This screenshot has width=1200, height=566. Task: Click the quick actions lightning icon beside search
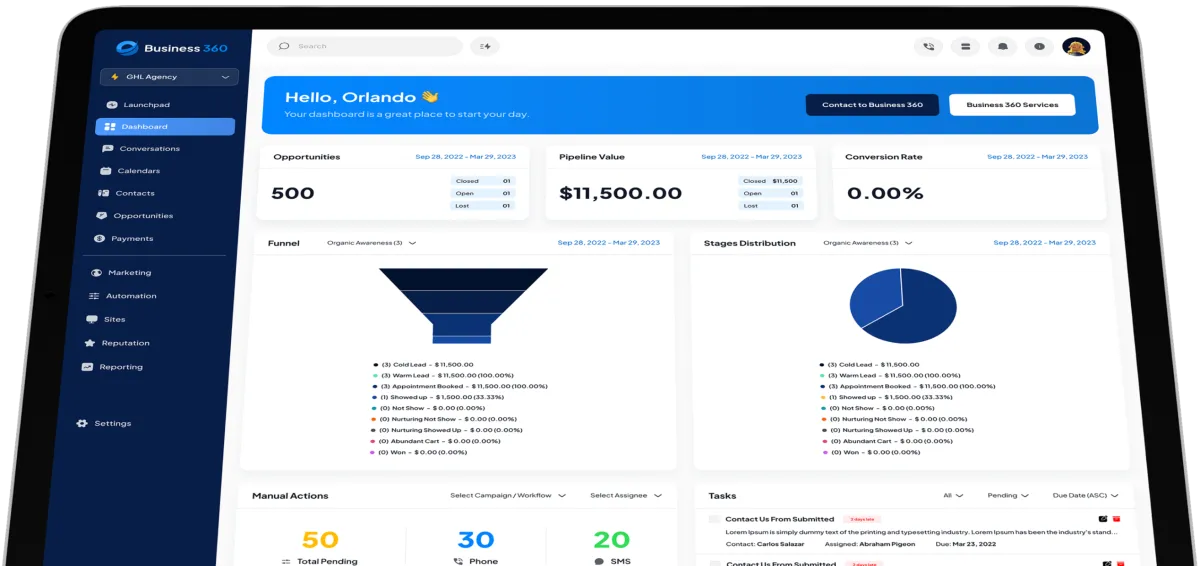click(485, 46)
